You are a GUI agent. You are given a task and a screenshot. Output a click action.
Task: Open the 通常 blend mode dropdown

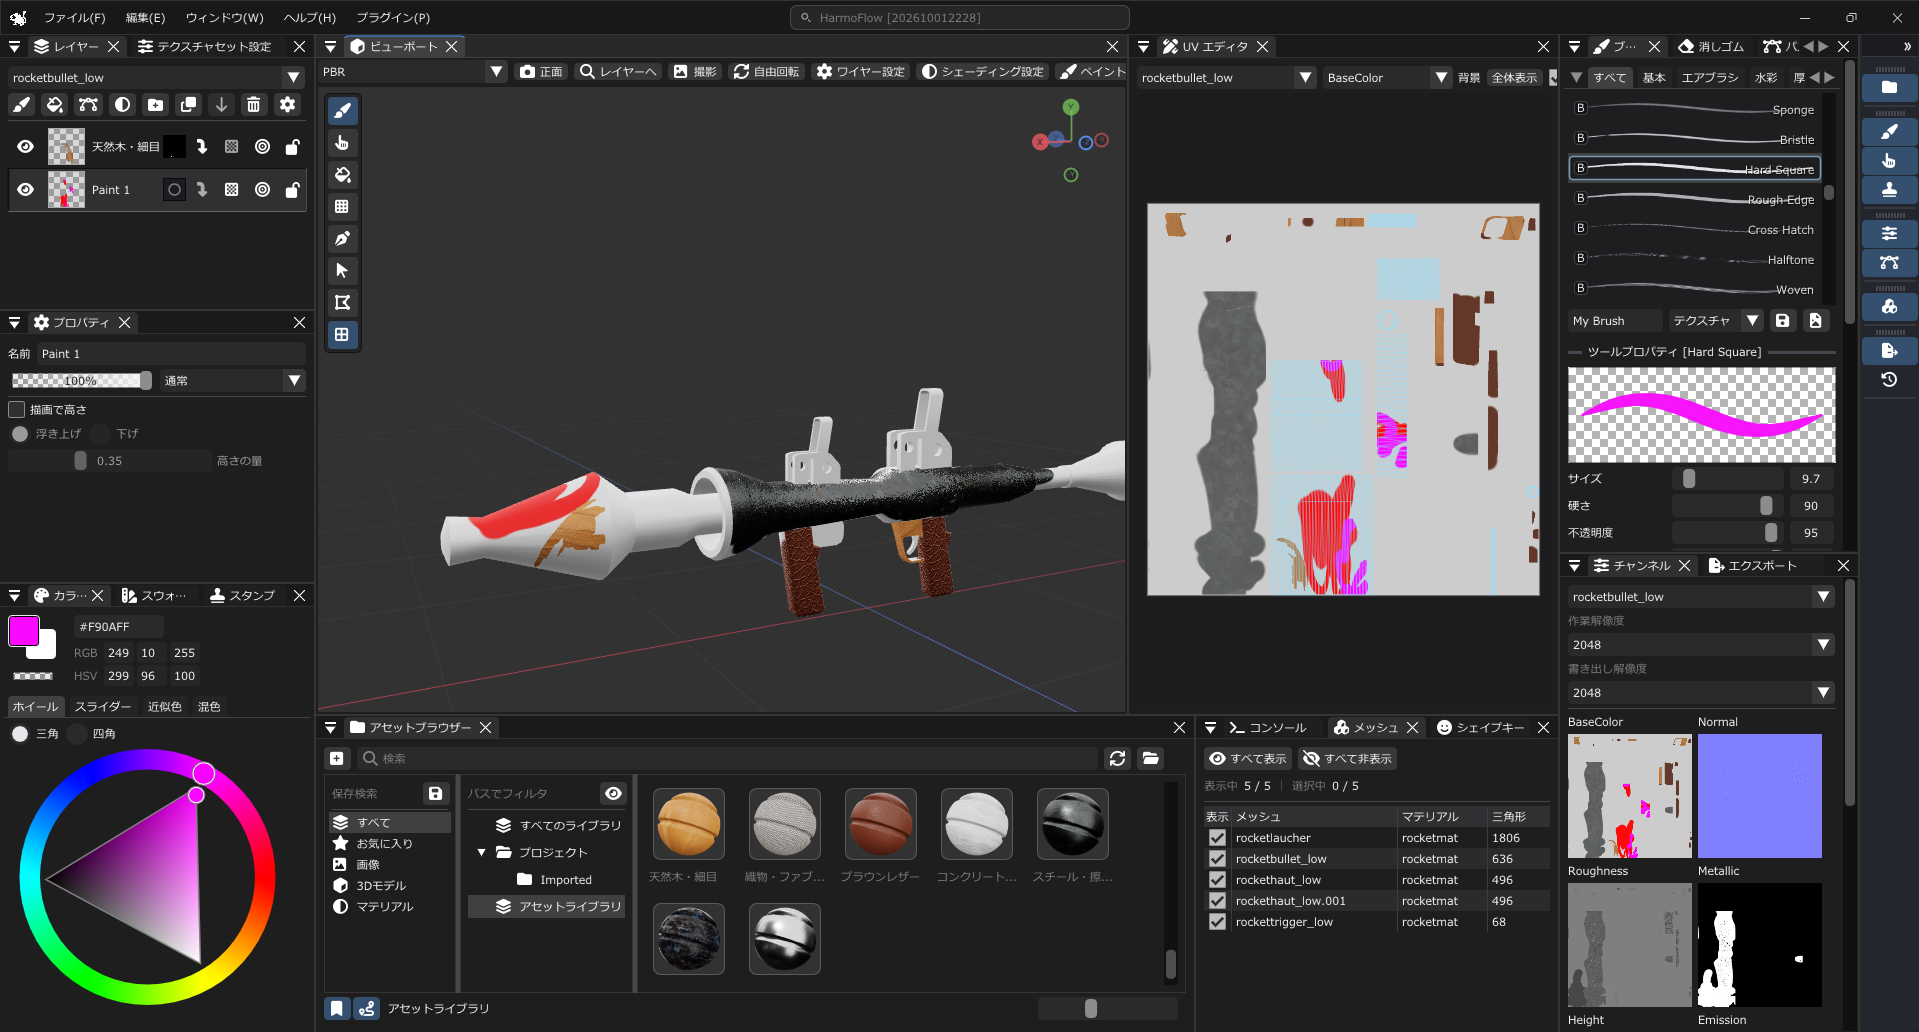pyautogui.click(x=232, y=381)
